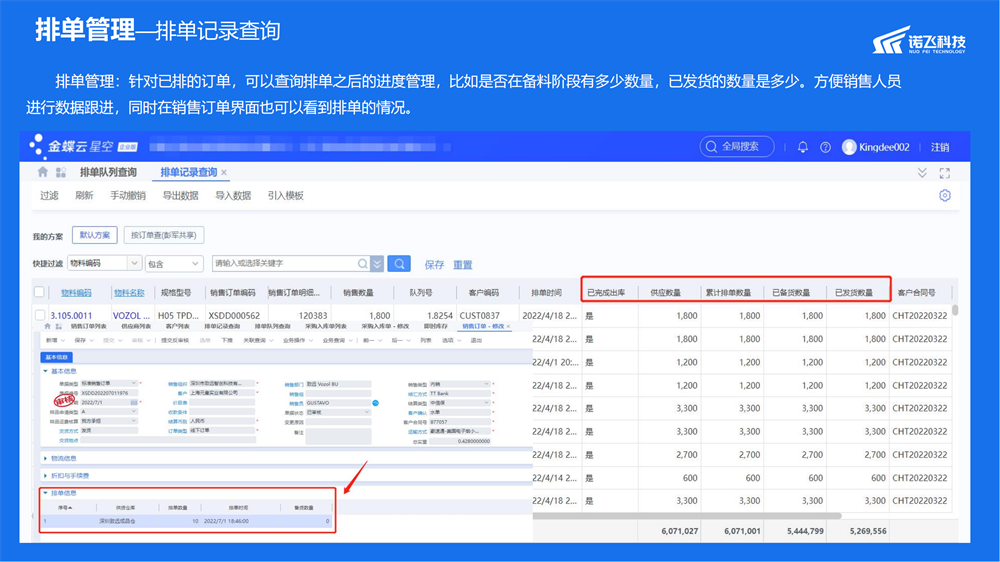Viewport: 1000px width, 562px height.
Task: Click the blue round icon beside GUSTAVO
Action: click(376, 403)
